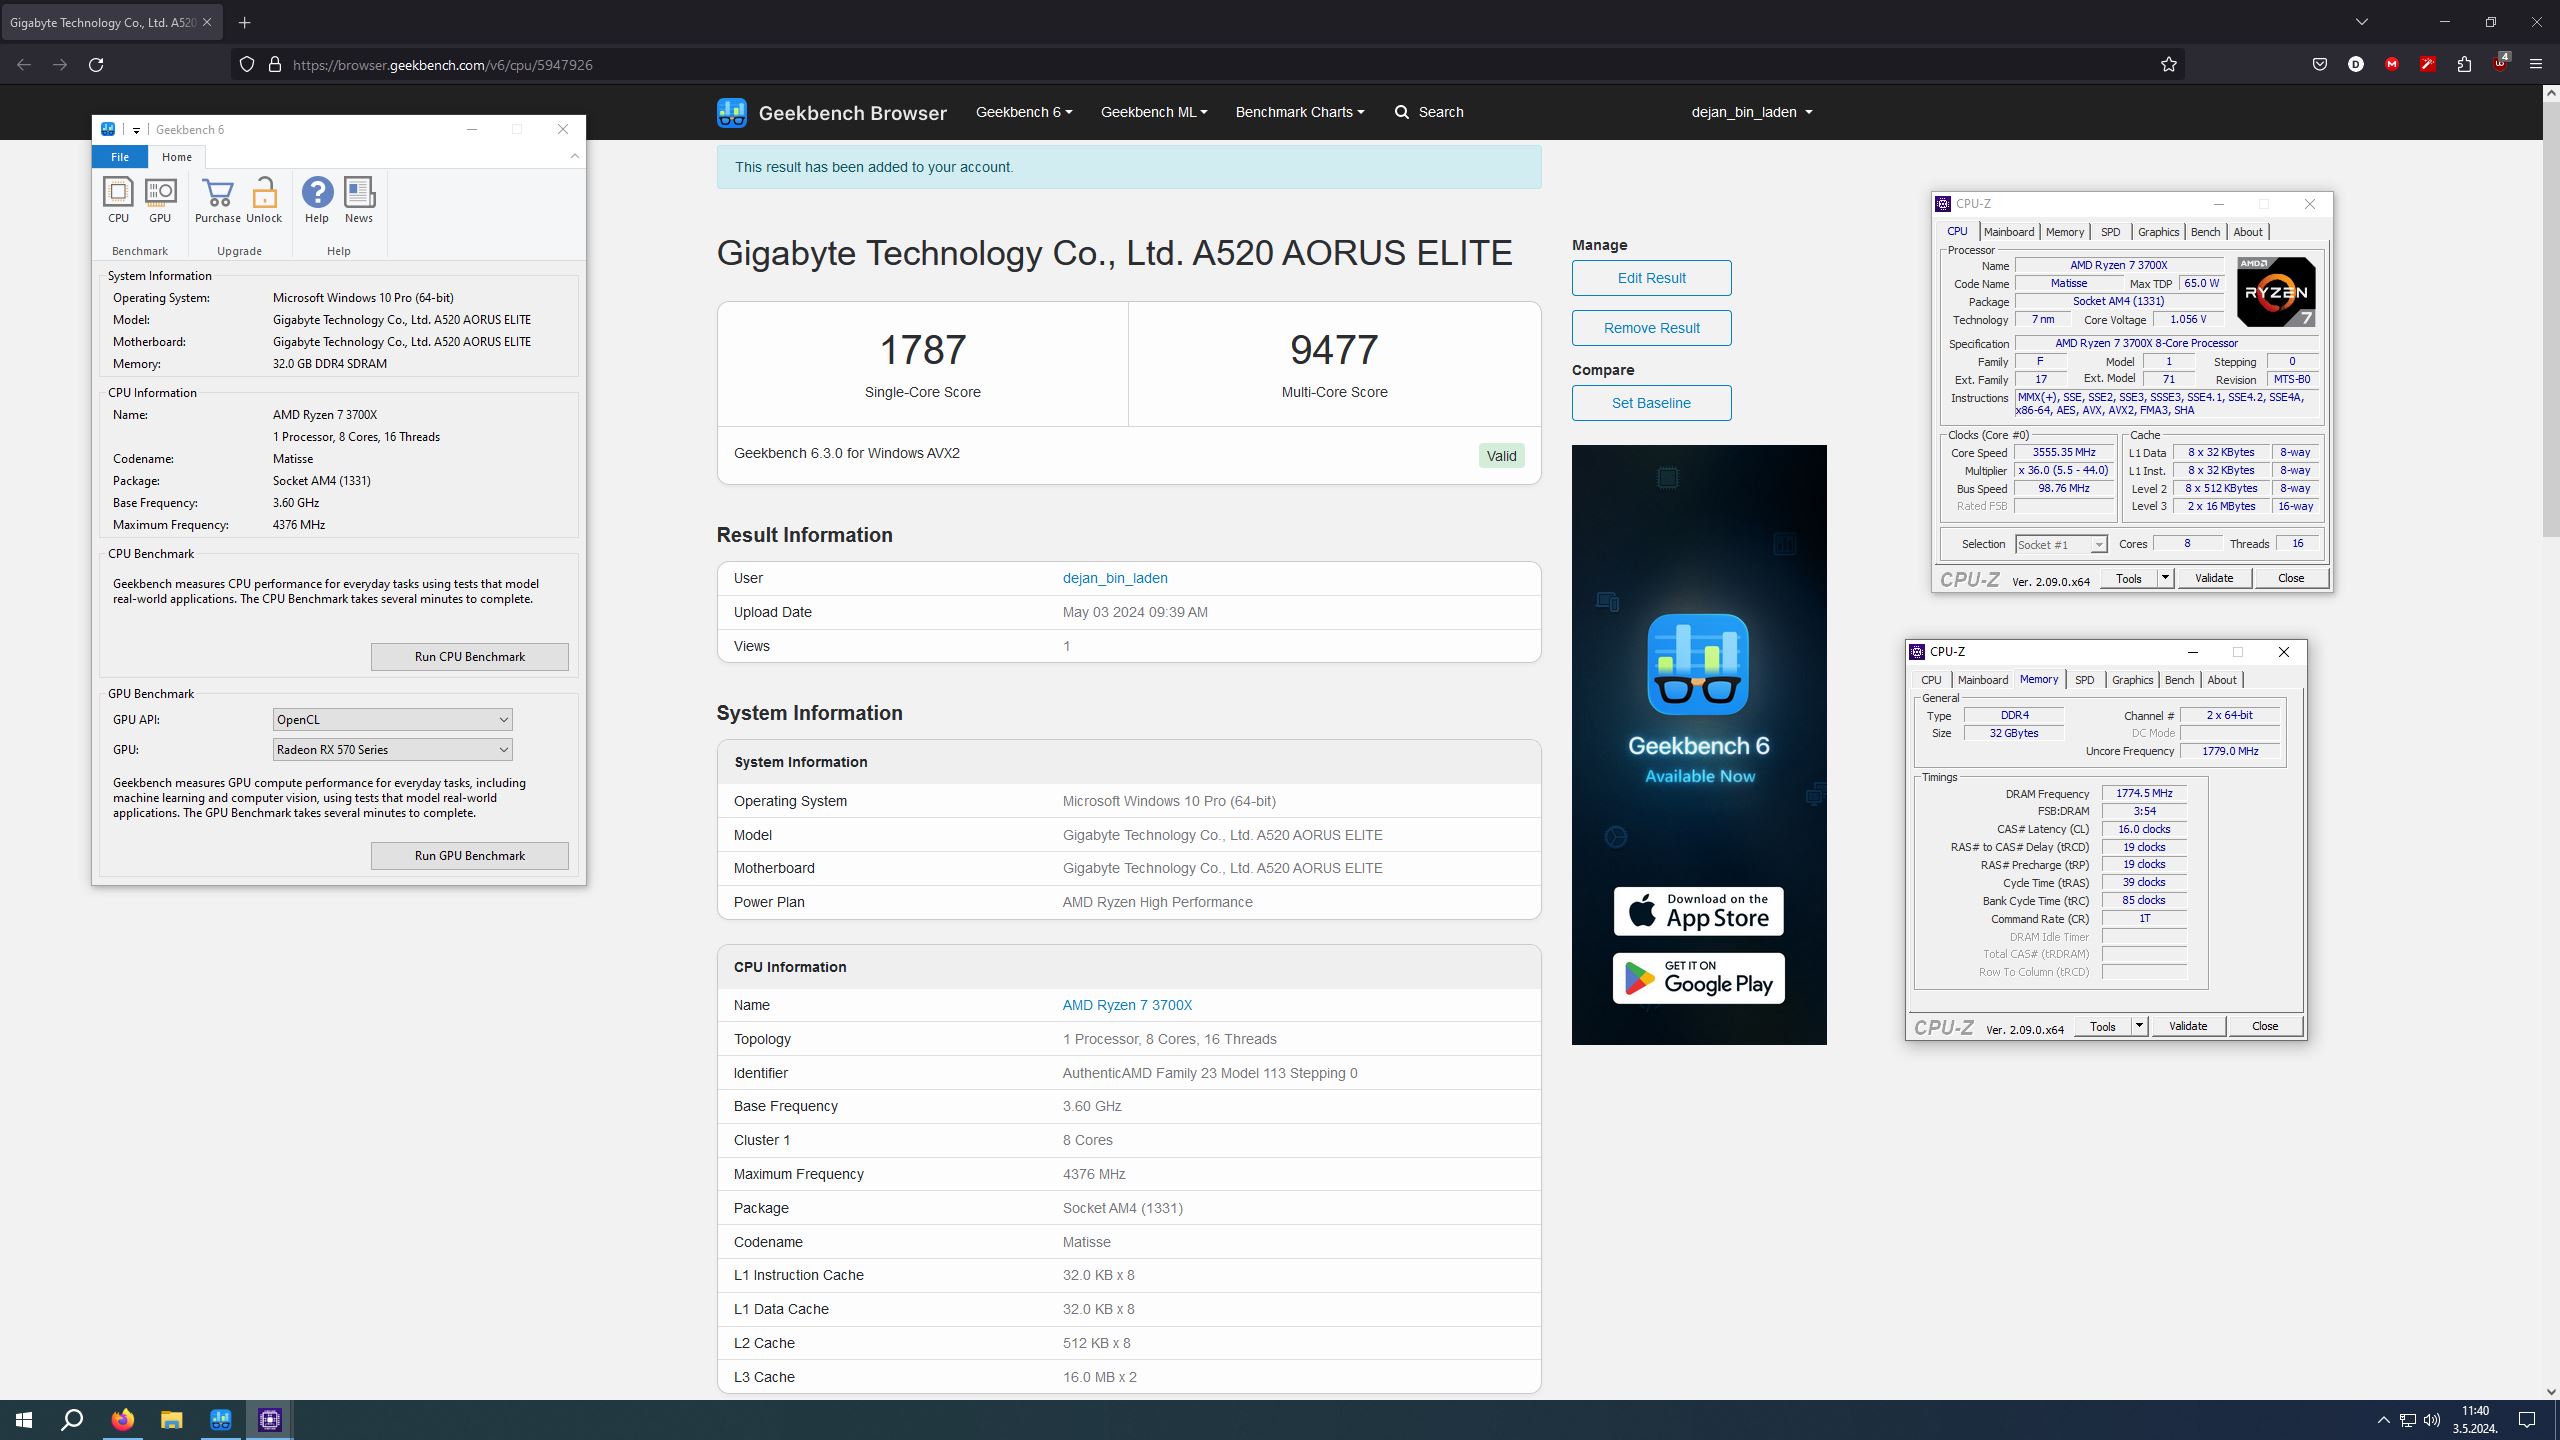Switch to About tab in lower CPU-Z
The image size is (2560, 1440).
[x=2222, y=680]
